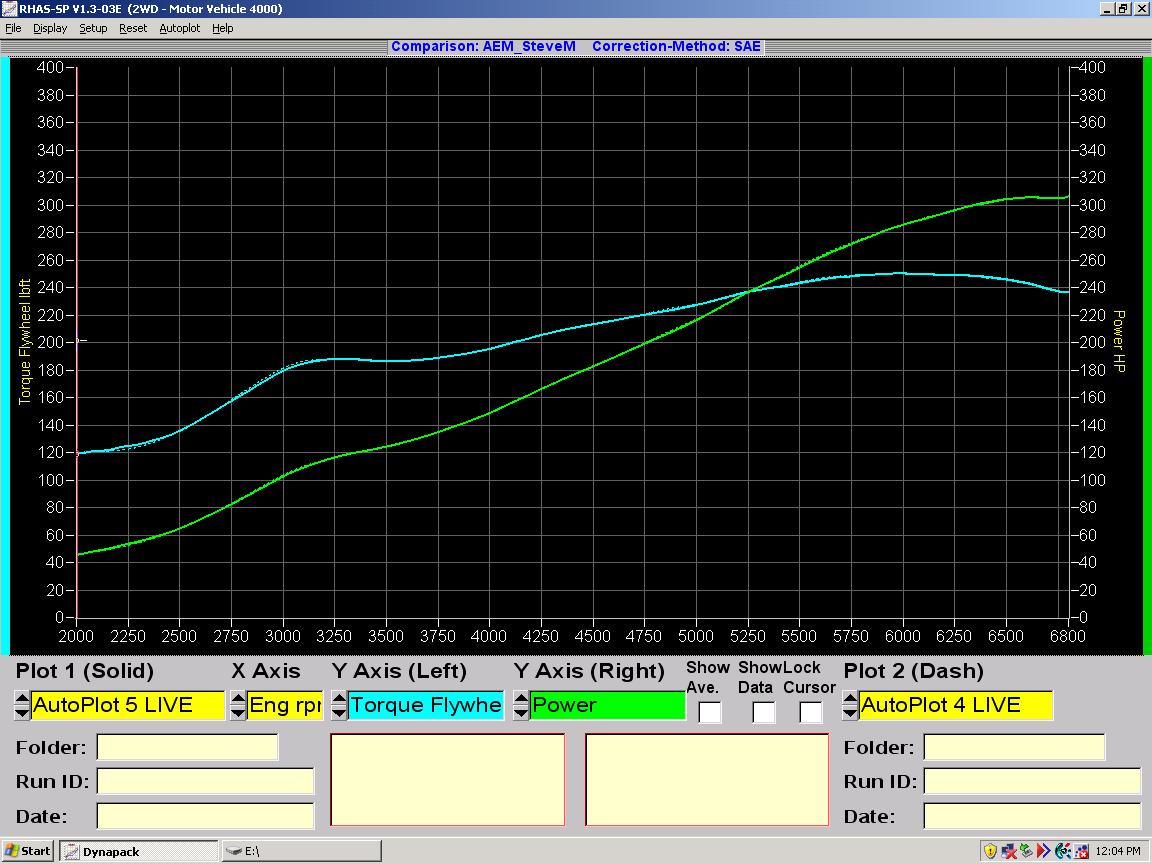This screenshot has width=1152, height=864.
Task: Open the Setup menu
Action: (93, 28)
